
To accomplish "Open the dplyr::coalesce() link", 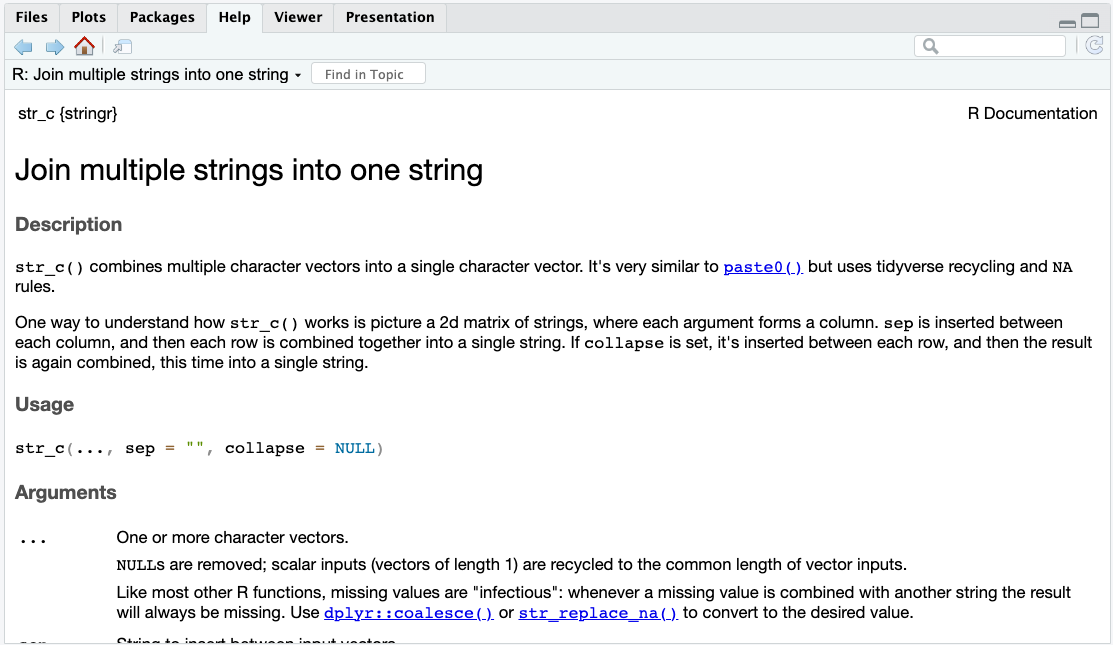I will click(409, 613).
